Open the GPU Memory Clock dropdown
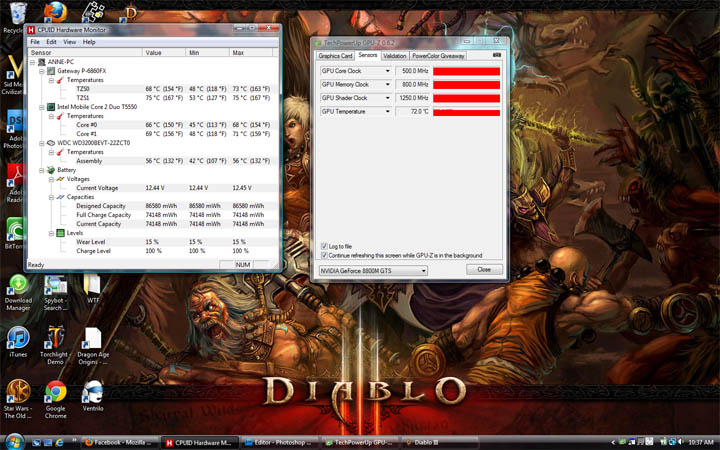 point(388,84)
